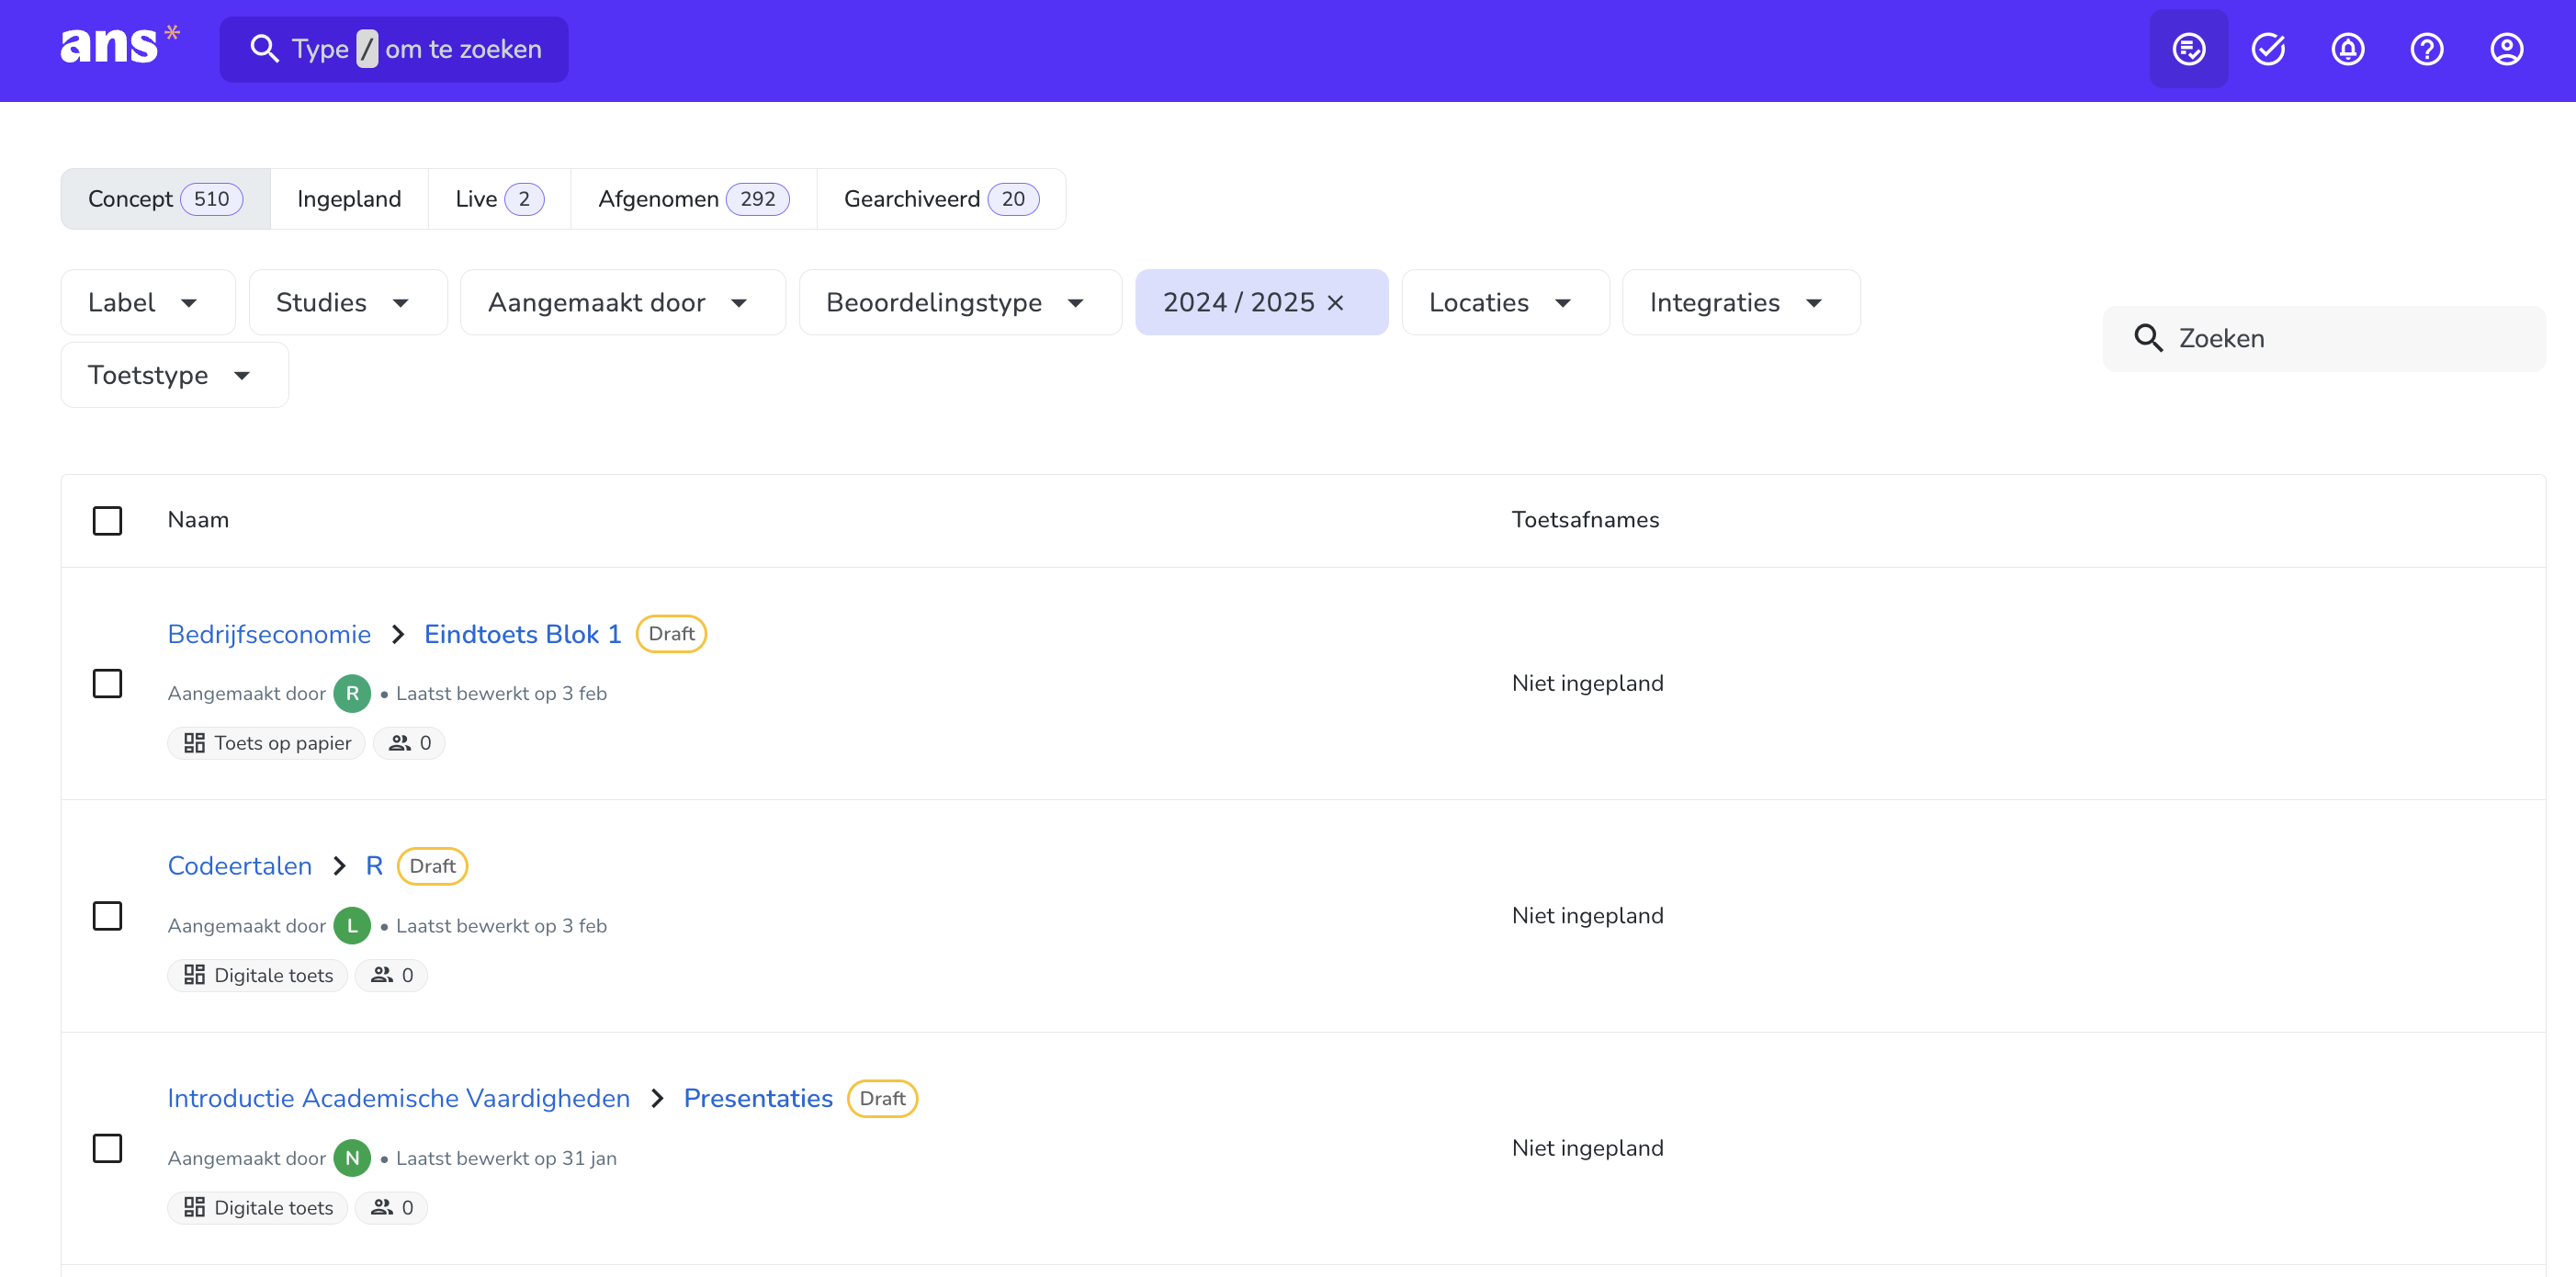Click participants count chip for Eindtoets Blok 1
Viewport: 2576px width, 1277px height.
click(x=409, y=743)
